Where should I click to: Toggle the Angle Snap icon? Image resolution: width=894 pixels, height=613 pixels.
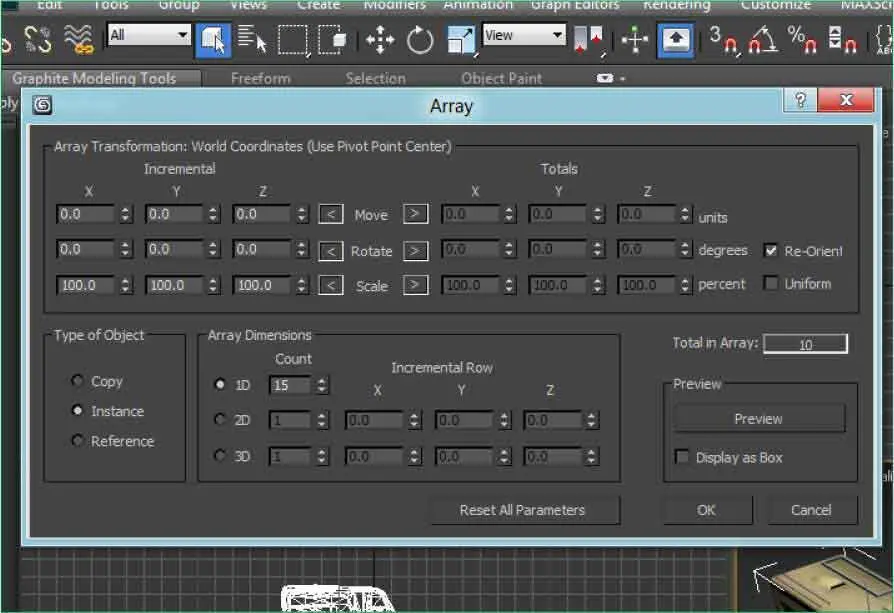(764, 40)
